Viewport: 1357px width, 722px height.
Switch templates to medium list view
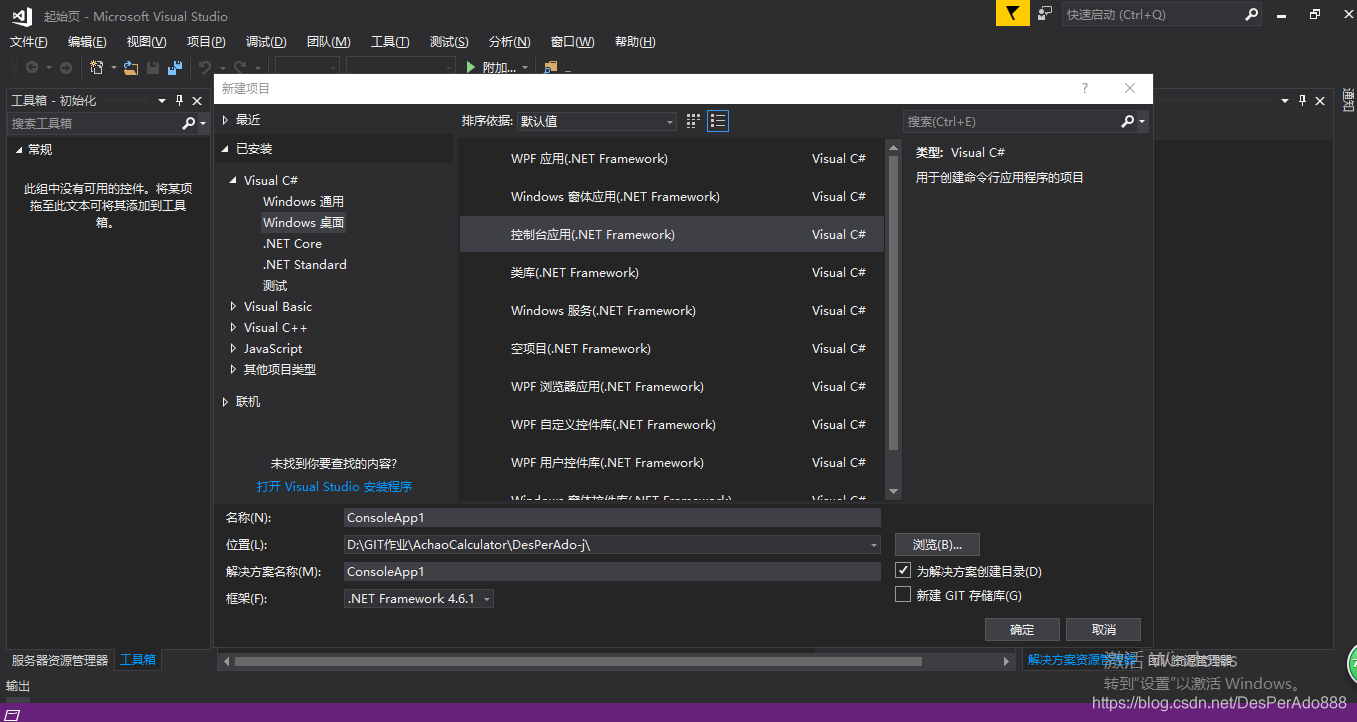pyautogui.click(x=718, y=121)
